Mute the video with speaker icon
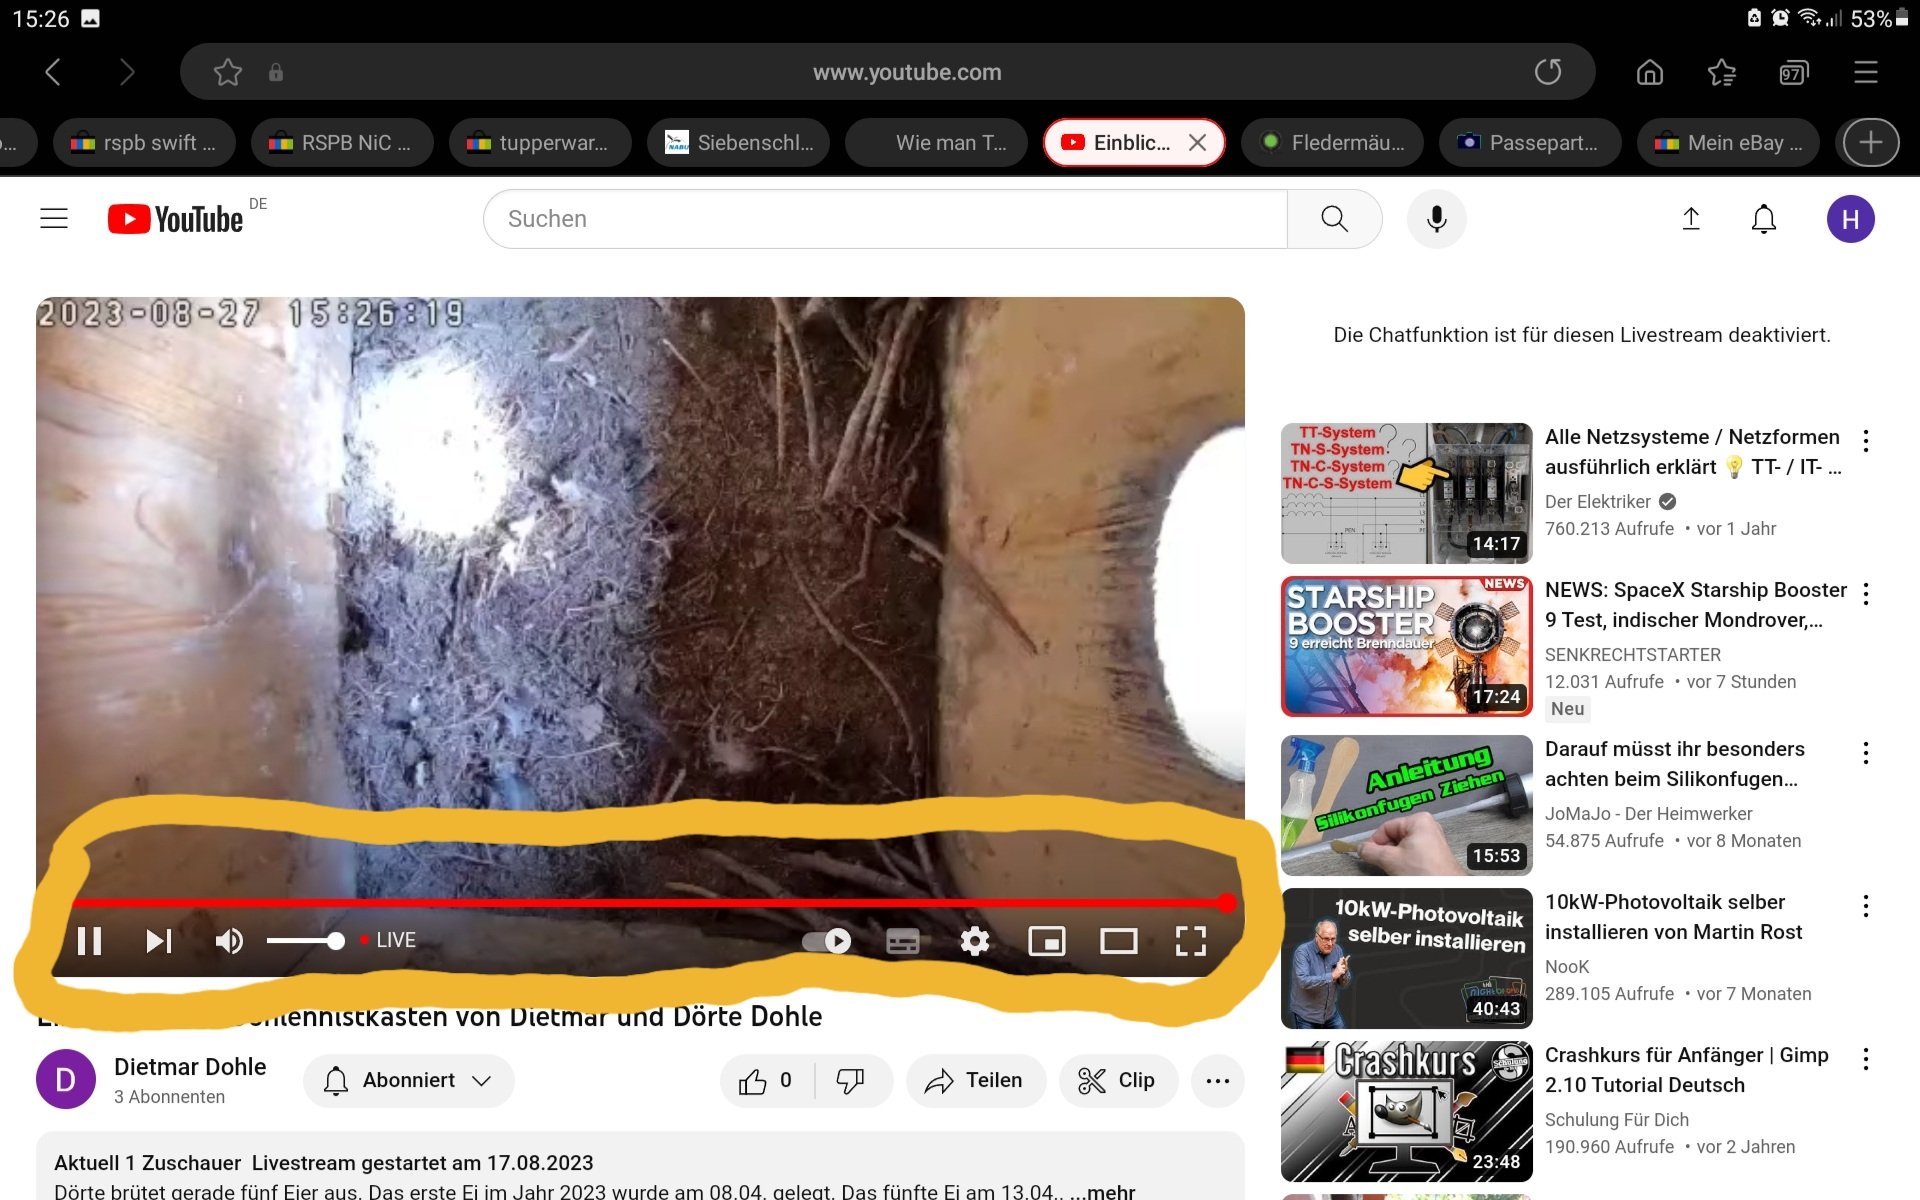1920x1200 pixels. pyautogui.click(x=229, y=941)
